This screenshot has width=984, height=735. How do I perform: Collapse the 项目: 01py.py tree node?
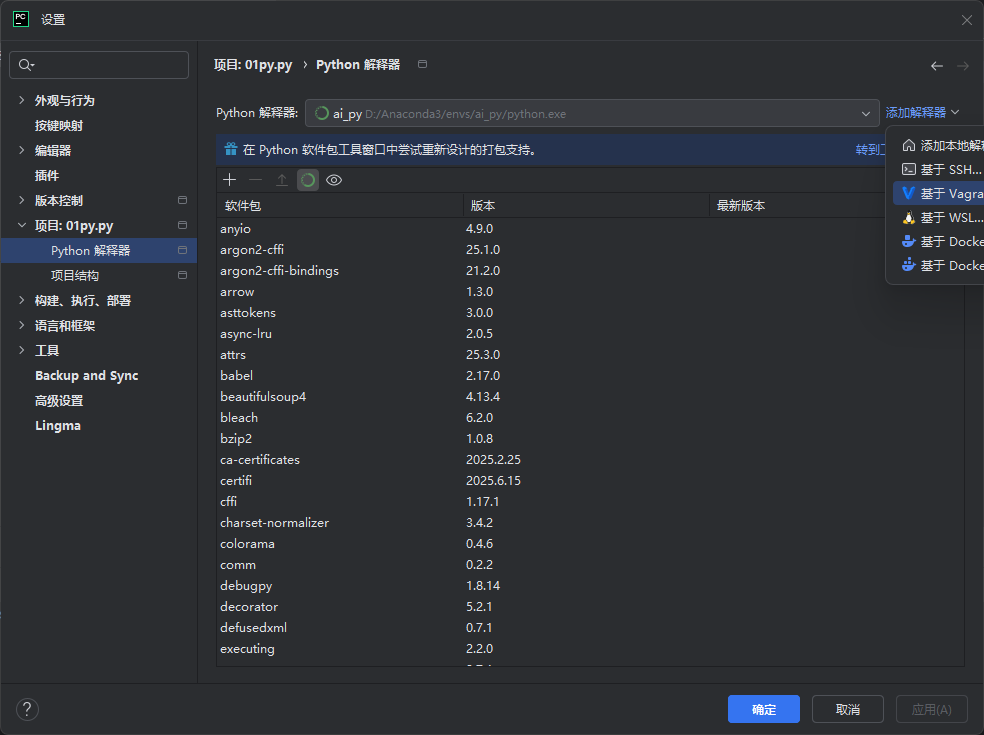coord(21,225)
